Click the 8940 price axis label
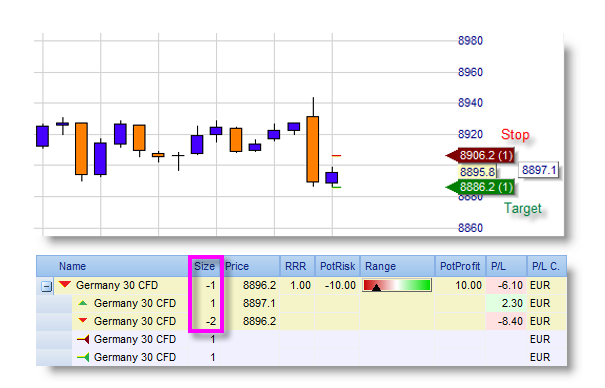Screen dimensions: 605x388 click(470, 103)
